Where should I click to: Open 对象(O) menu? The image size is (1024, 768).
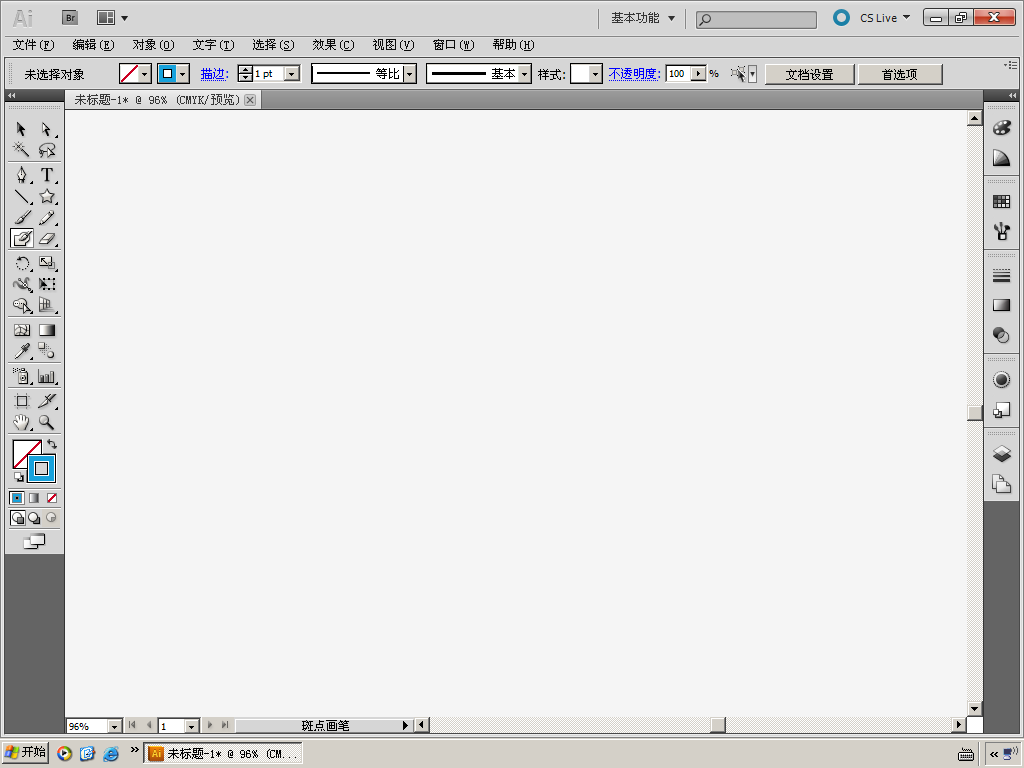(x=153, y=44)
